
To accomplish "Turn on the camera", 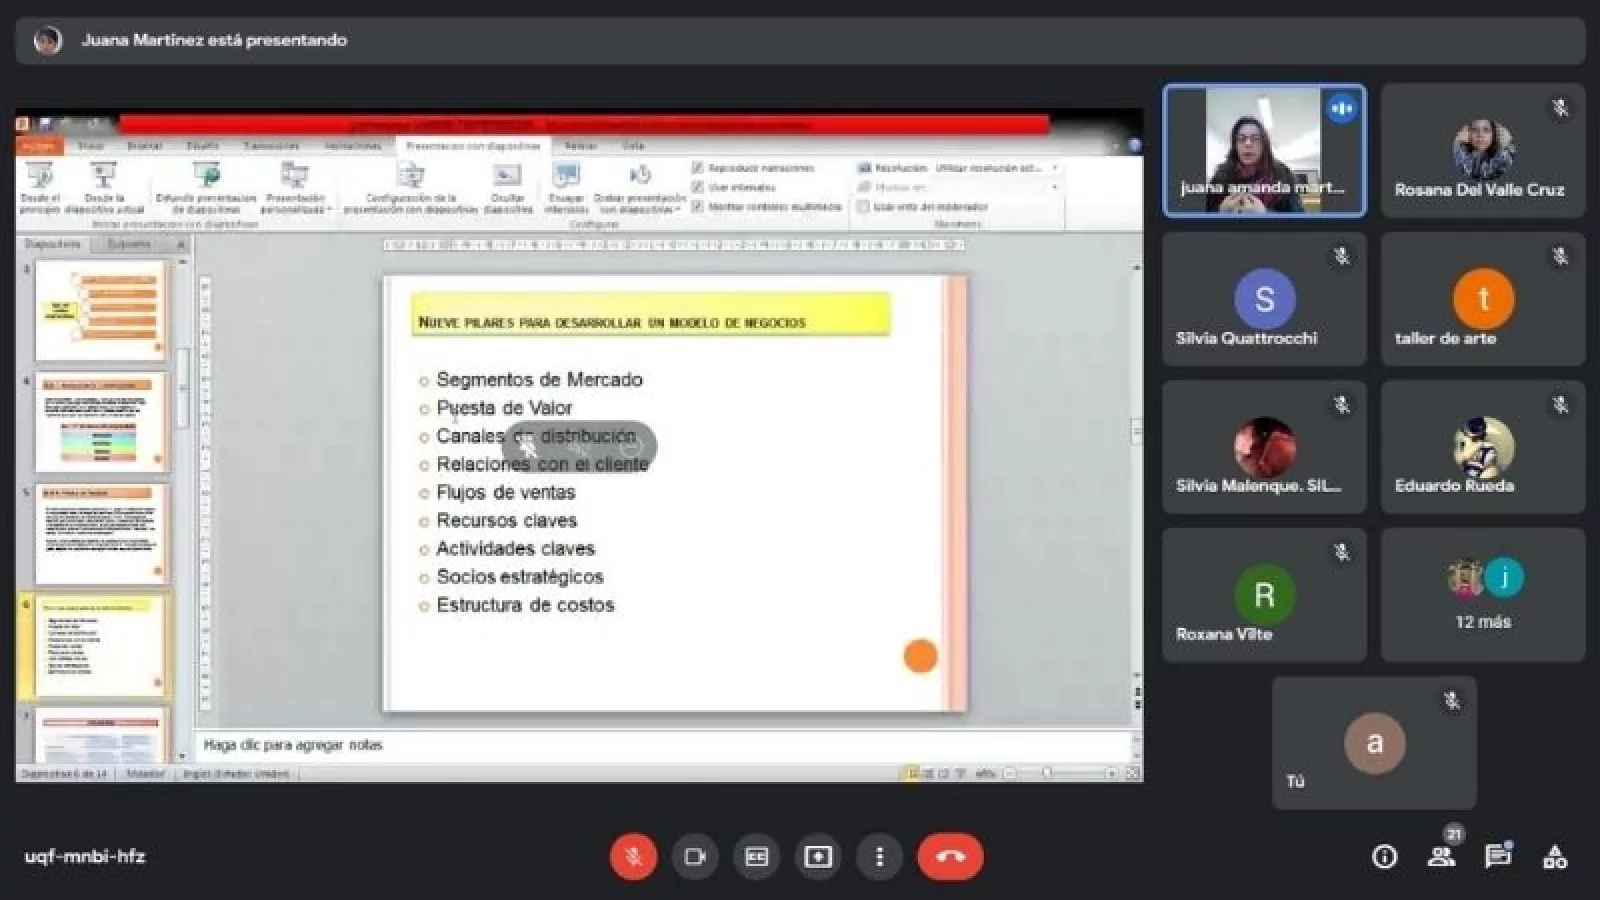I will (x=695, y=857).
